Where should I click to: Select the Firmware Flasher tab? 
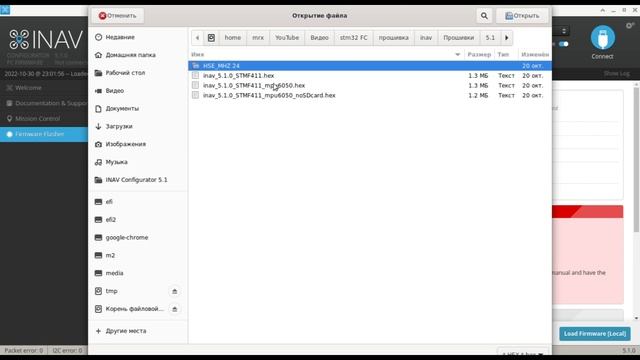pos(44,134)
